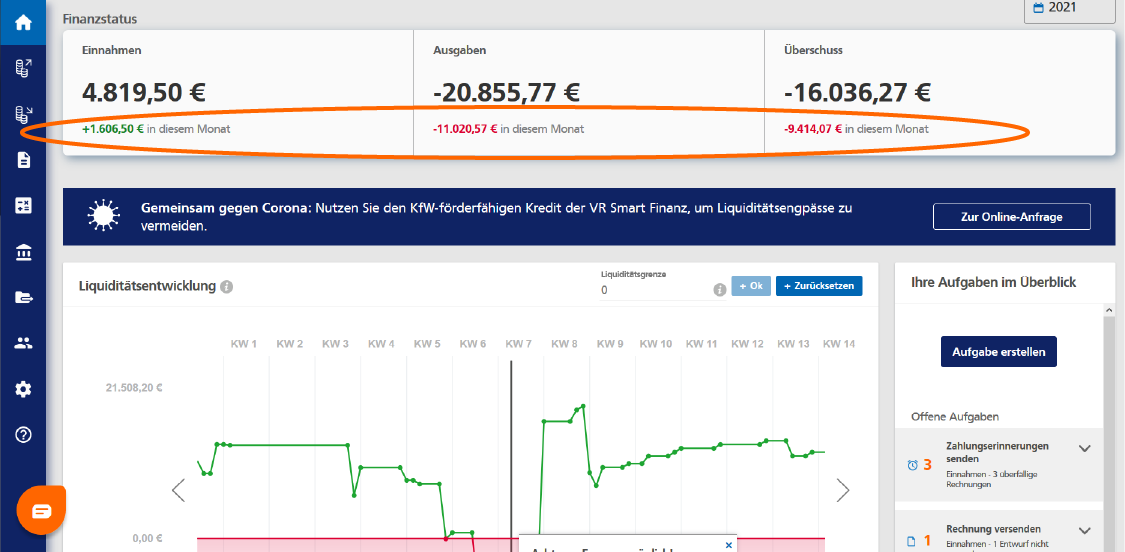Click +1.606,50 € in diesem Monat
Image resolution: width=1125 pixels, height=552 pixels.
(157, 129)
